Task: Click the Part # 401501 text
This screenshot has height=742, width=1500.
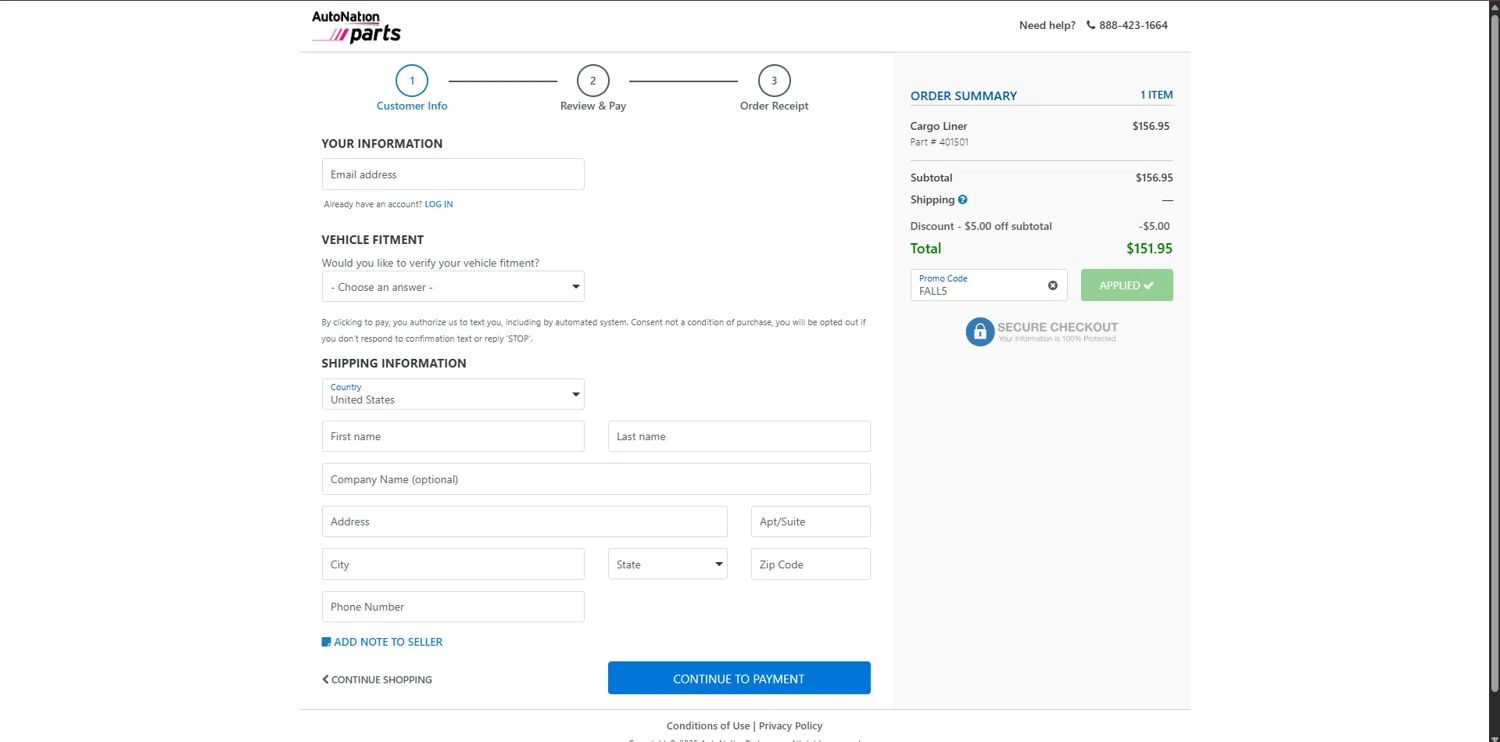Action: [939, 142]
